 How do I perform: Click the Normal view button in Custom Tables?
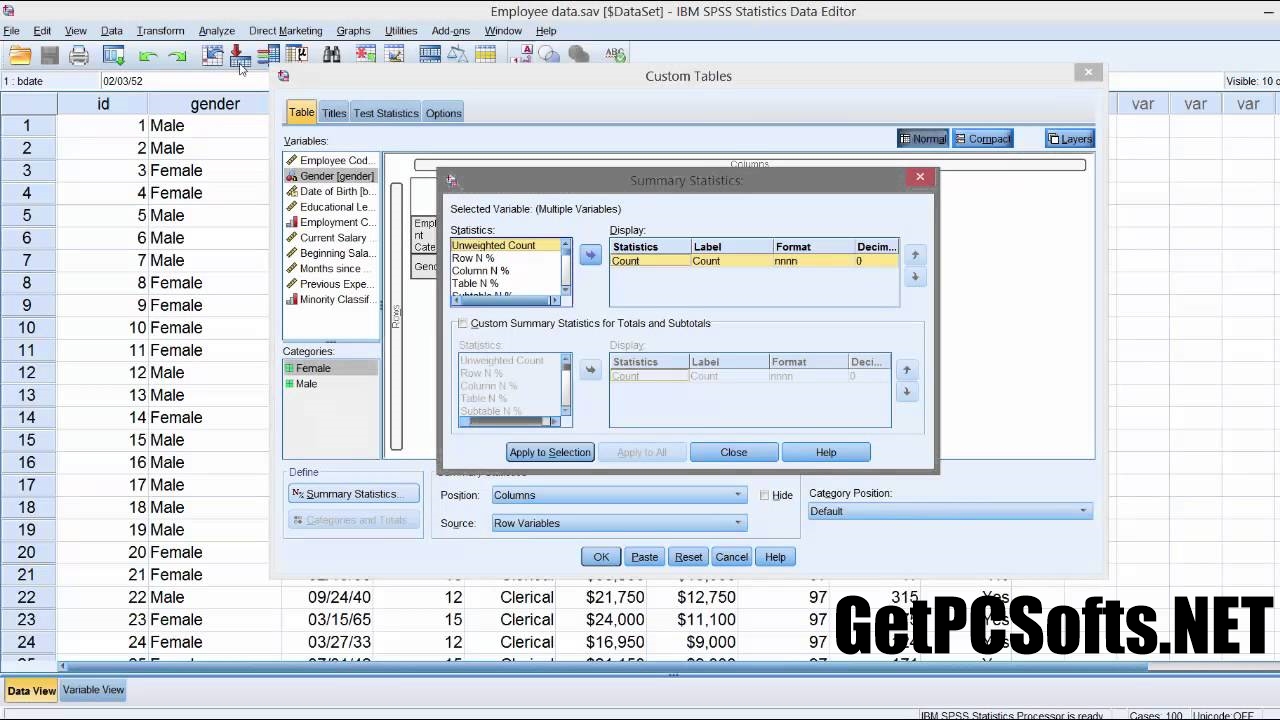(922, 139)
